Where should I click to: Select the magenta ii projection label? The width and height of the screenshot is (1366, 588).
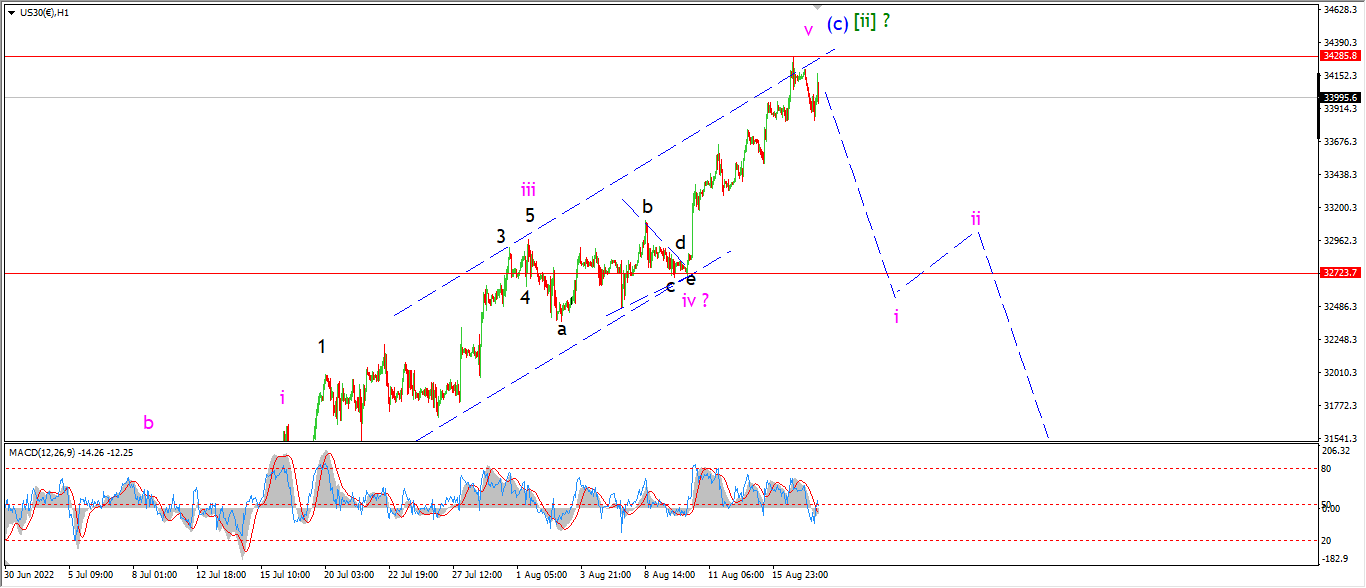pyautogui.click(x=976, y=217)
